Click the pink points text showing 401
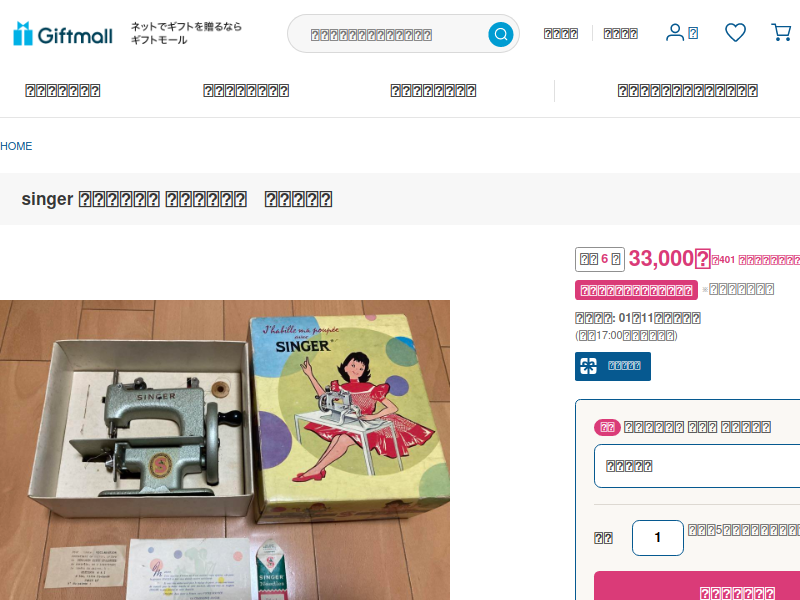This screenshot has width=800, height=600. (756, 260)
